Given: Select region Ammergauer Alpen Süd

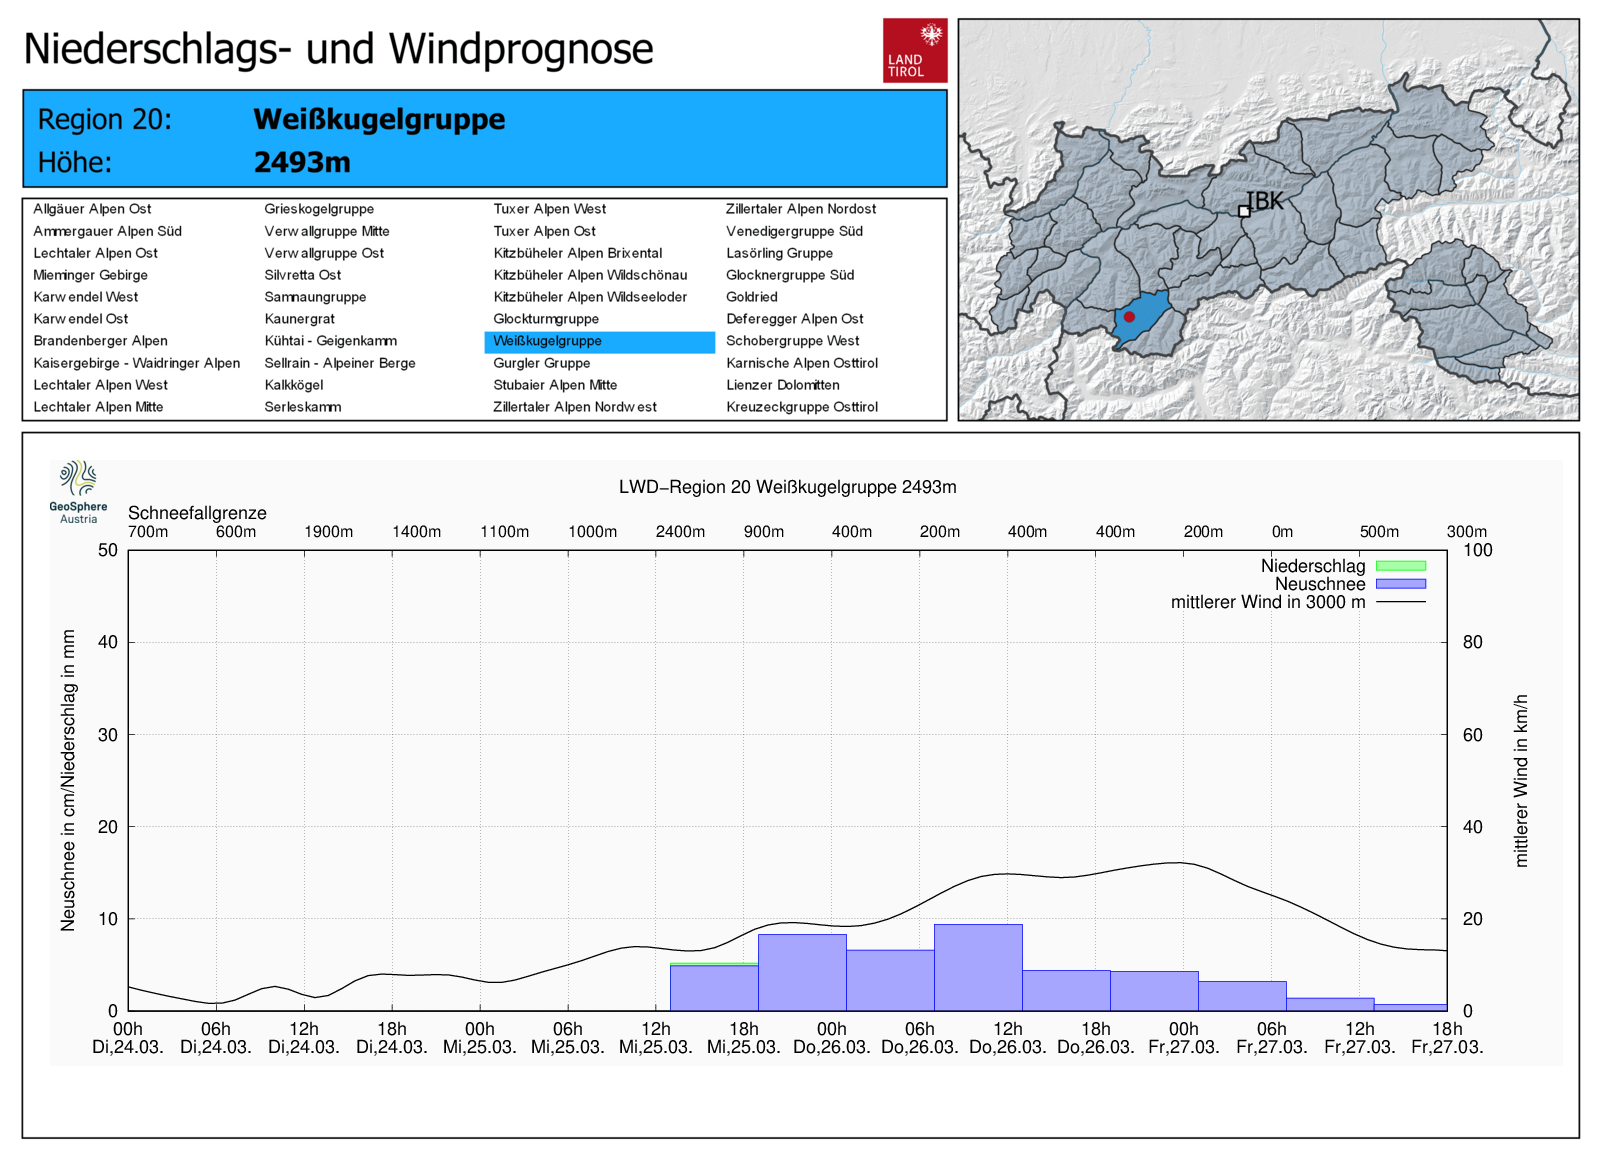Looking at the screenshot, I should tap(107, 231).
